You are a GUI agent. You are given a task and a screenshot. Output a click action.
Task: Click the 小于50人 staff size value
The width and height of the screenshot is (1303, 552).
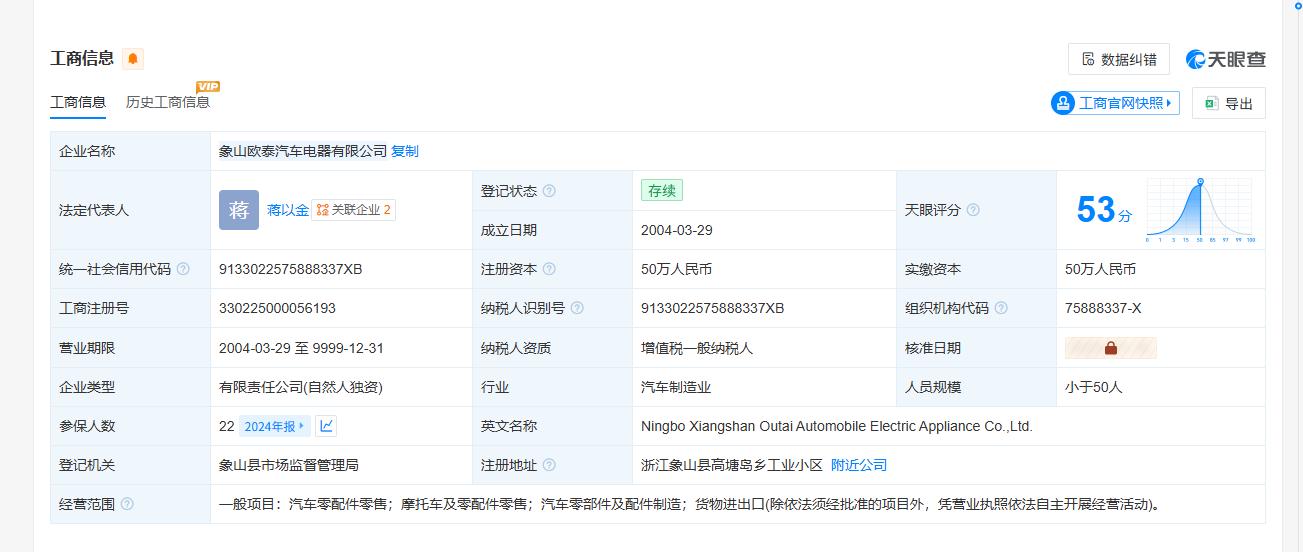point(1094,387)
